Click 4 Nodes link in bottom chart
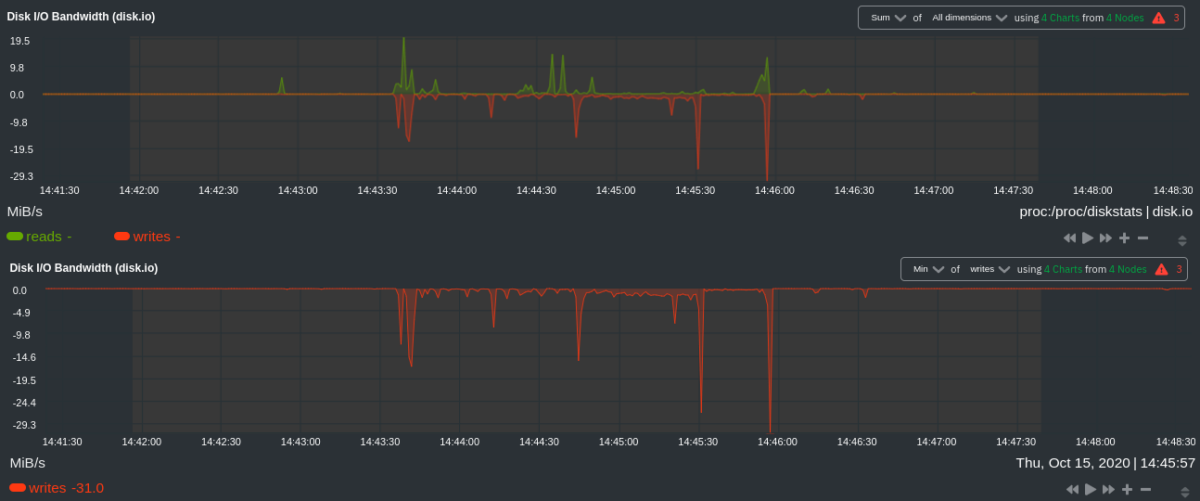The width and height of the screenshot is (1200, 501). pos(1125,269)
